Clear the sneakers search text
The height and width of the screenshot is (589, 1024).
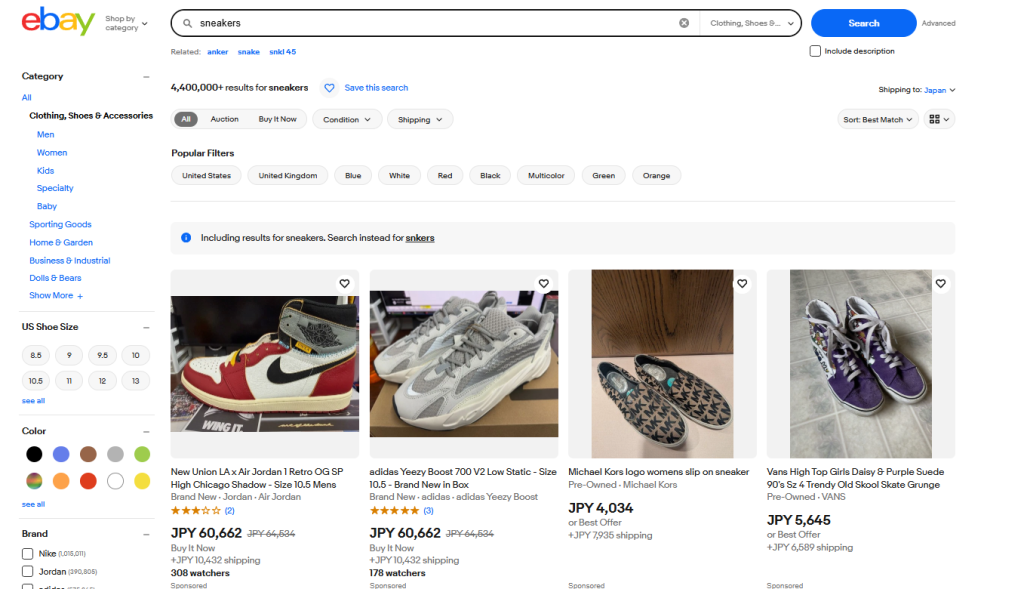(684, 23)
